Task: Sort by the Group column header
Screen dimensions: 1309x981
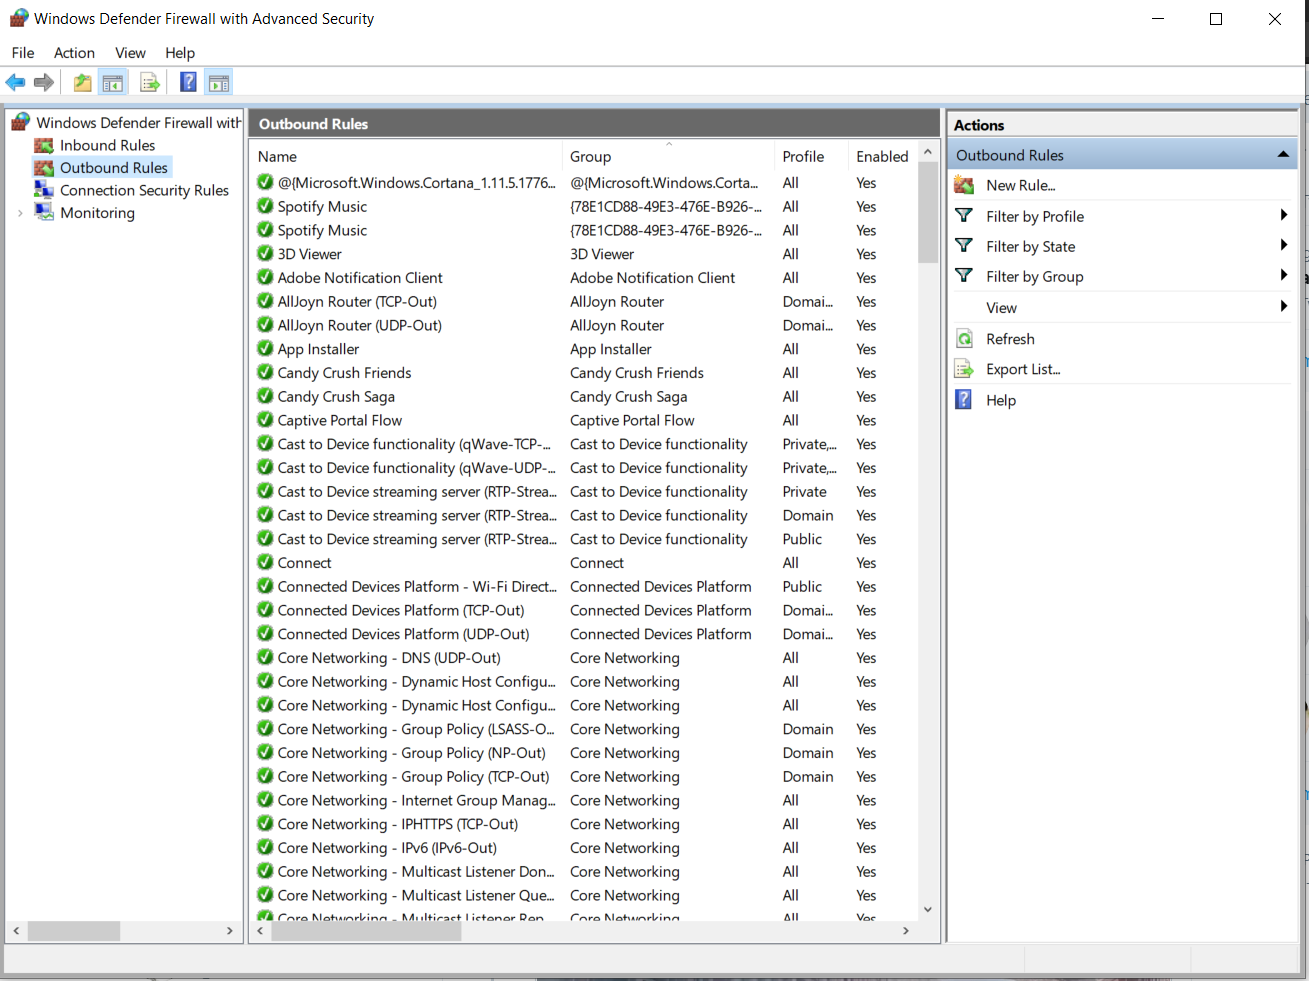Action: [668, 156]
